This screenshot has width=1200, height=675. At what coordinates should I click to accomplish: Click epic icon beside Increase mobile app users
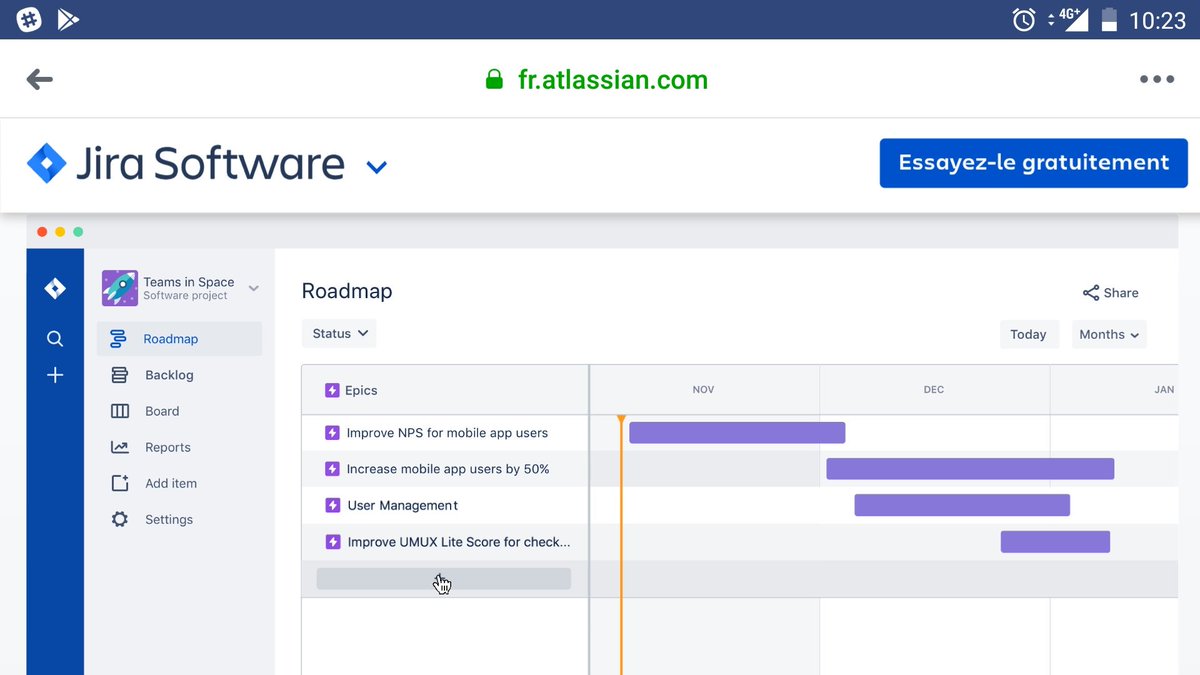click(333, 469)
